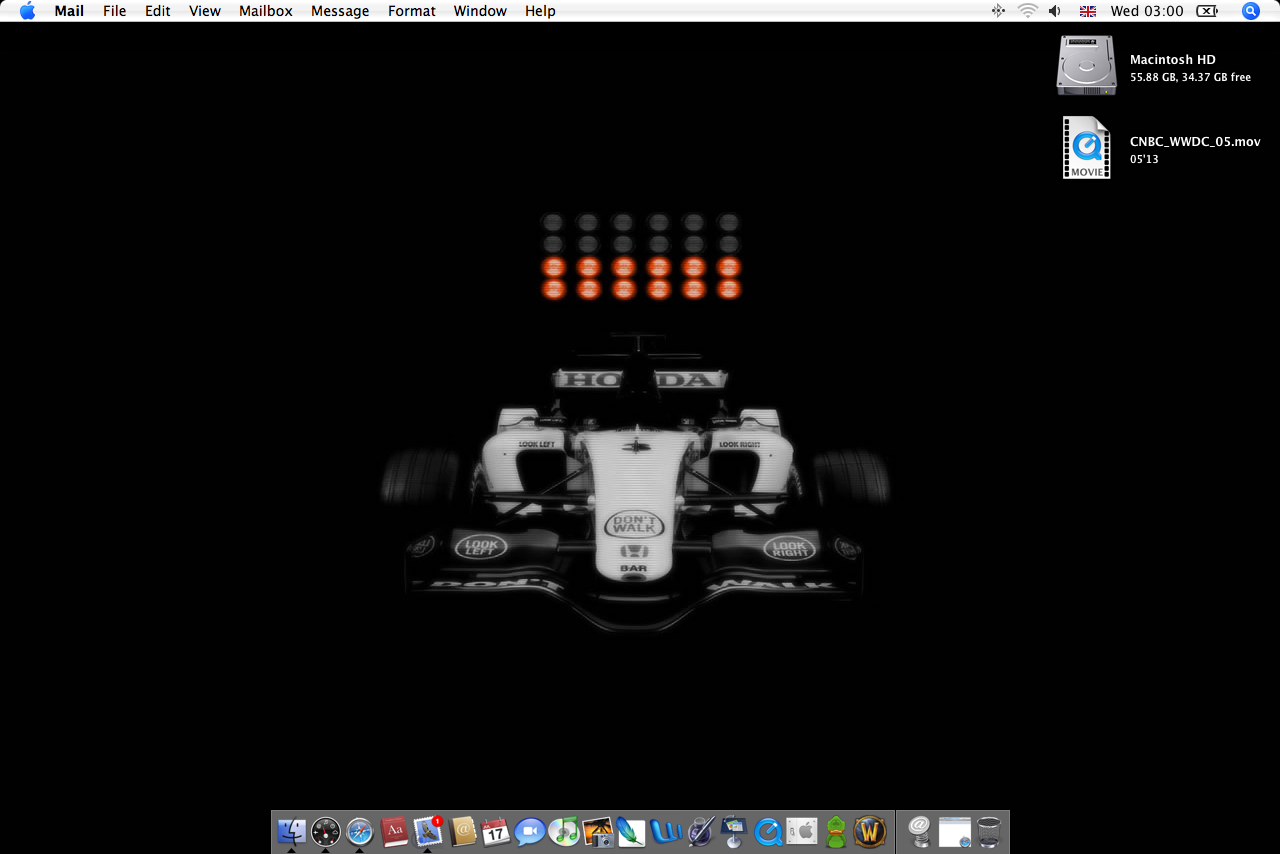Open the Dictionary app in the Dock
Image resolution: width=1280 pixels, height=854 pixels.
394,831
